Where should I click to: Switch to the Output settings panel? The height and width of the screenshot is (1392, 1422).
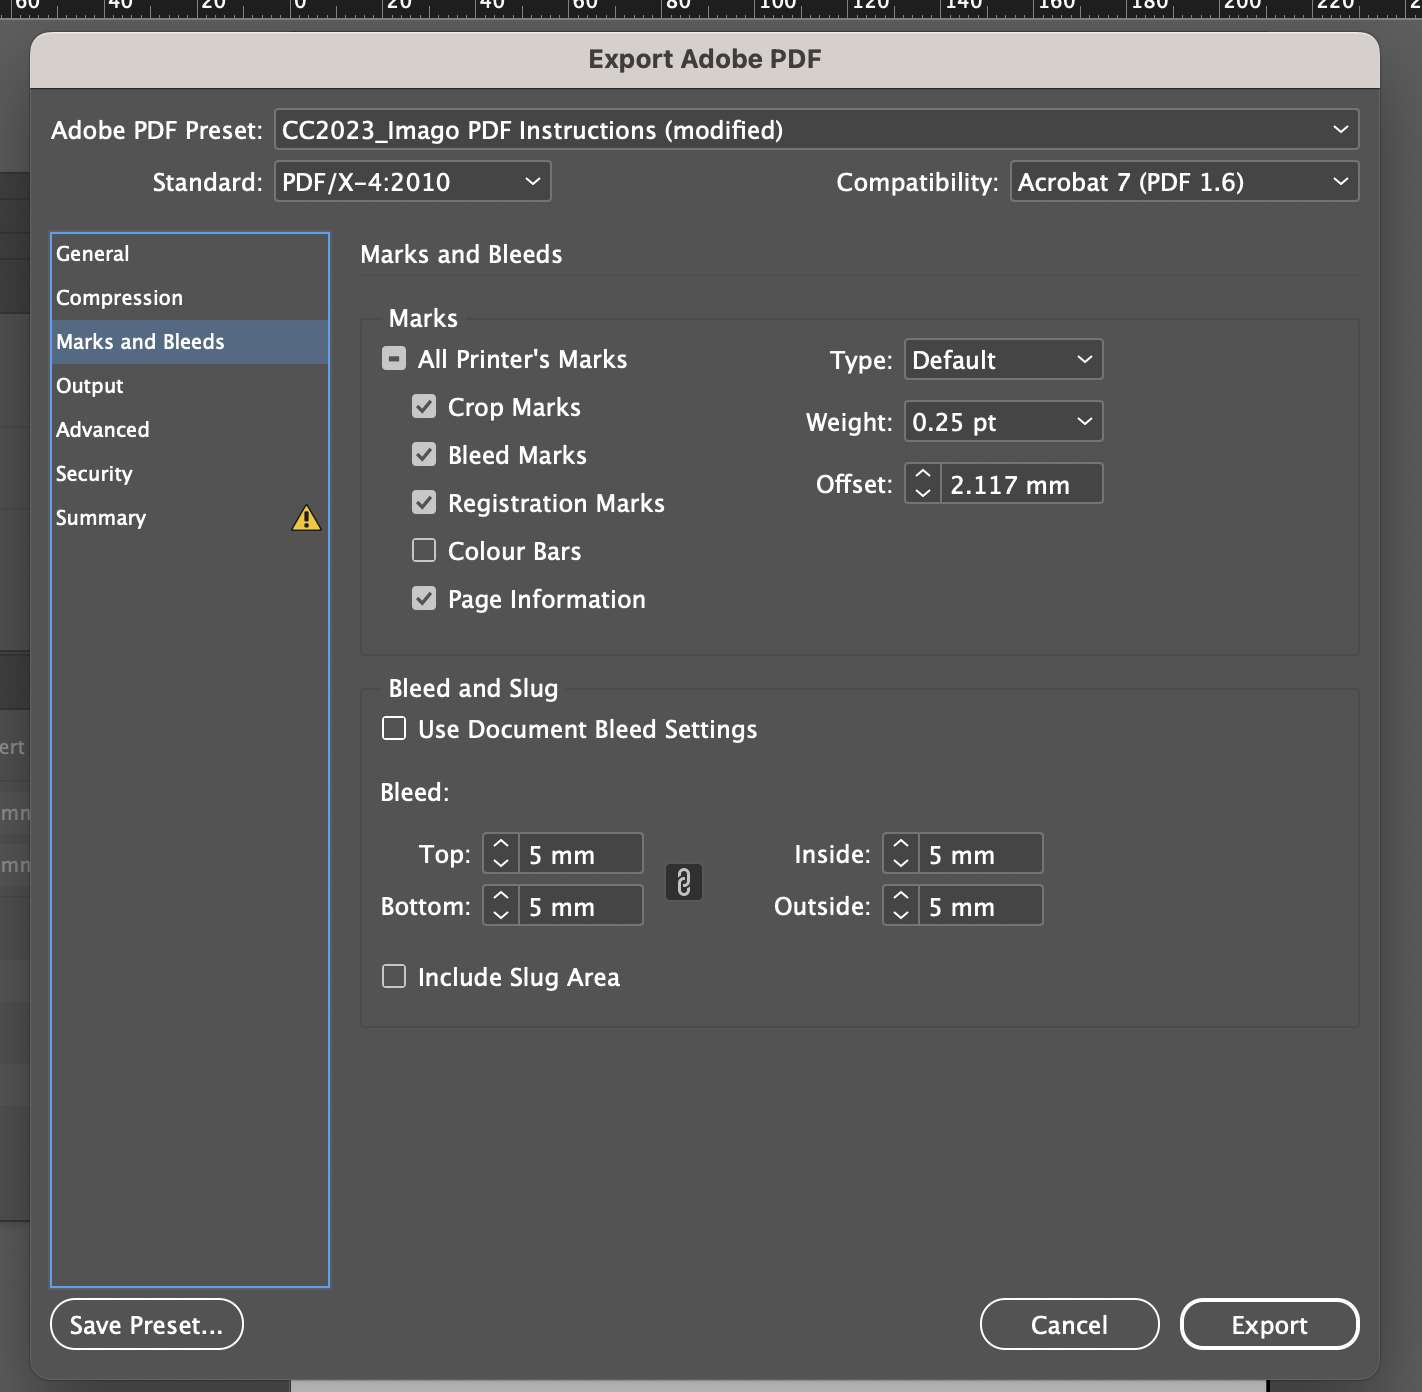click(x=90, y=385)
